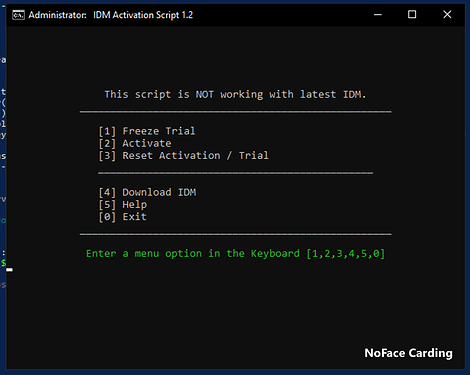This screenshot has height=375, width=470.
Task: Click the 'This script is NOT working' warning text
Action: click(x=235, y=94)
